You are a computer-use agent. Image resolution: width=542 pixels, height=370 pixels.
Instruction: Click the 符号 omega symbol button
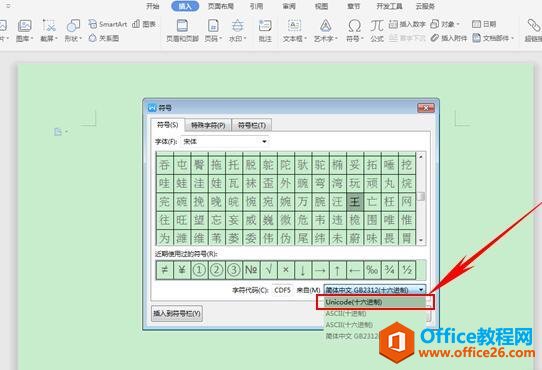pyautogui.click(x=355, y=30)
